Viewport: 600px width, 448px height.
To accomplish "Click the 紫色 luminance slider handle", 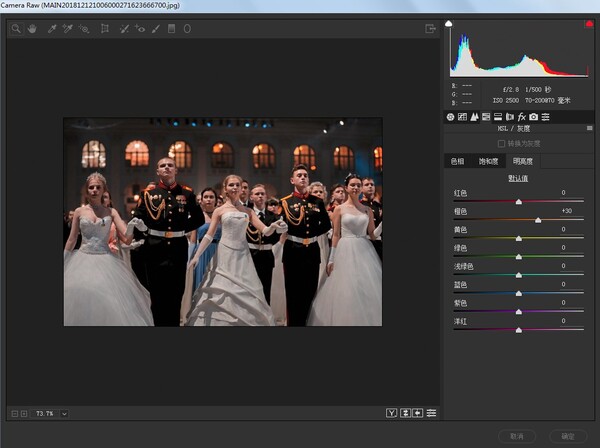I will point(519,312).
